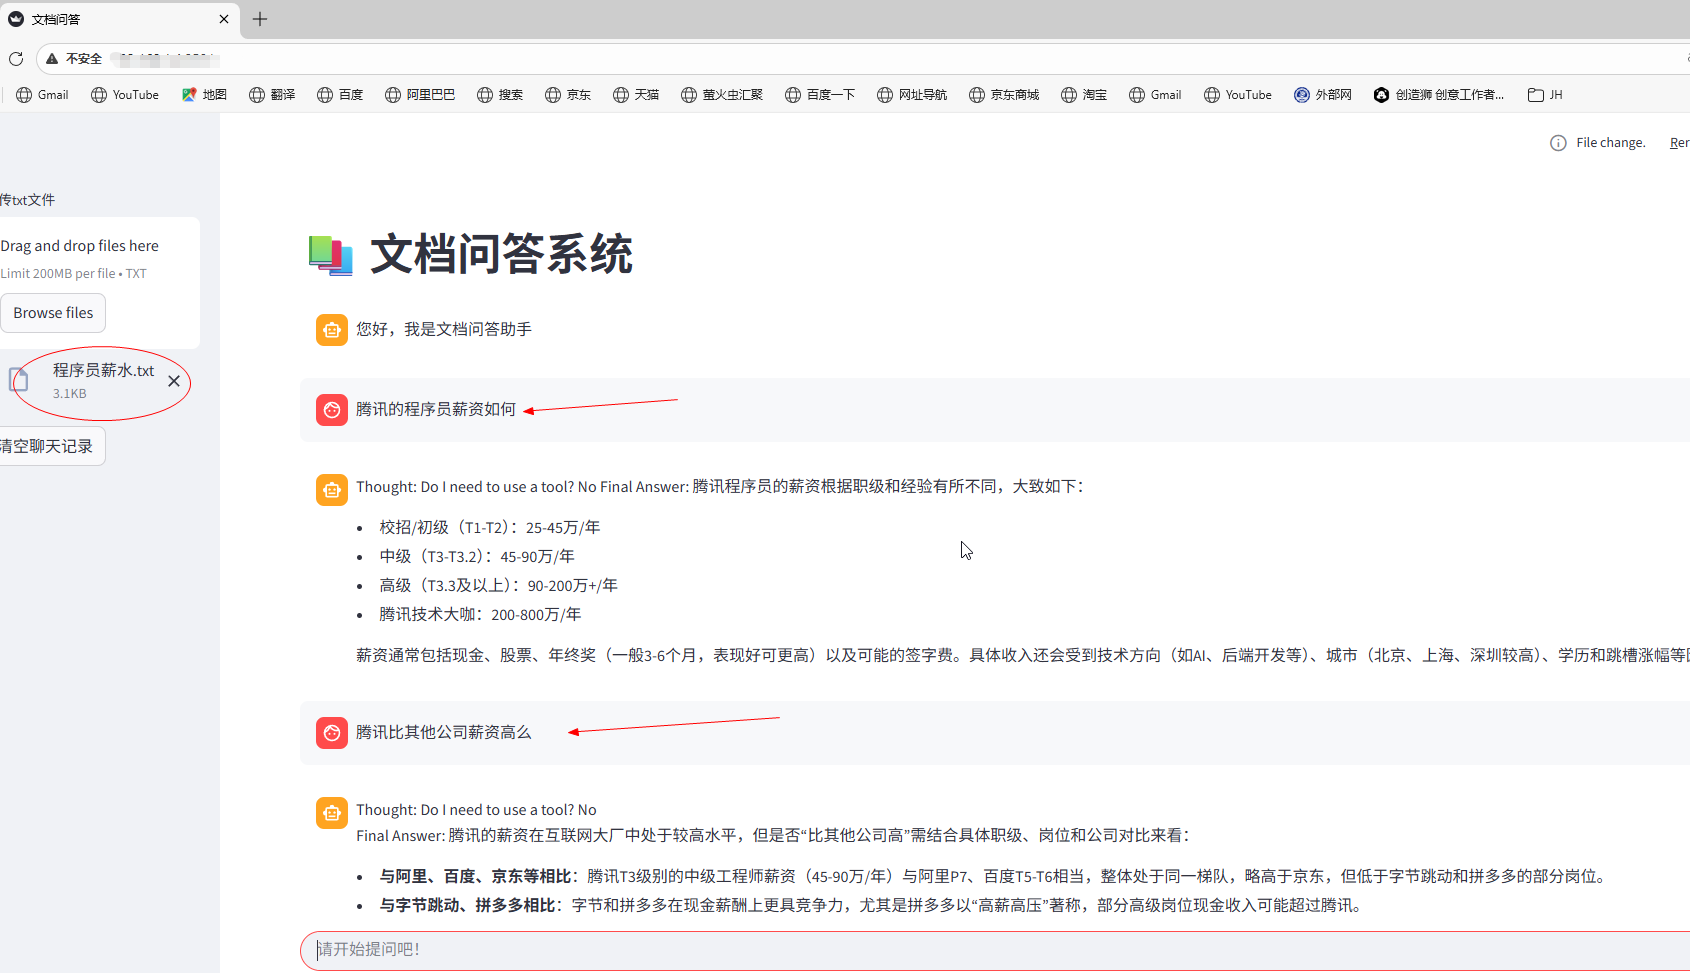Click bullet 腾讯技术大咖：200-800万/年
The width and height of the screenshot is (1690, 973).
pyautogui.click(x=480, y=614)
